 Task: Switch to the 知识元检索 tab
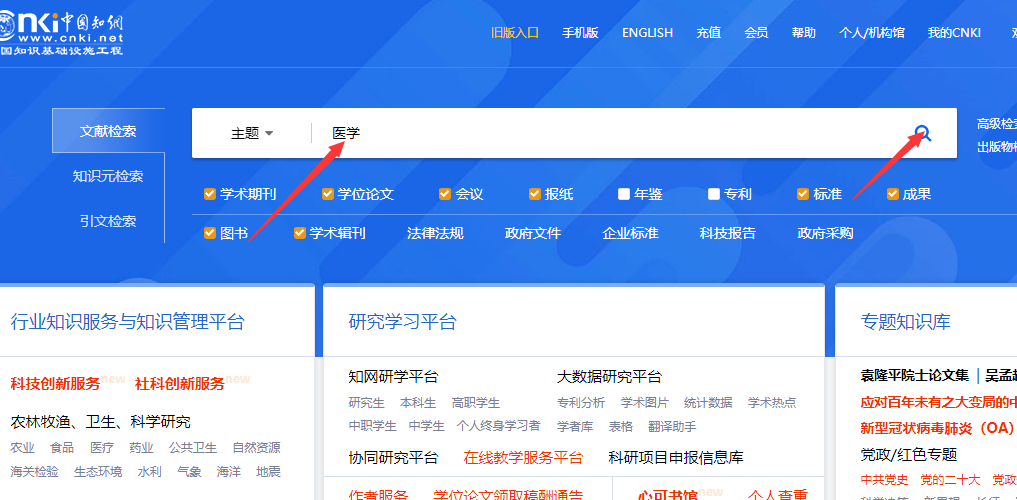click(x=108, y=176)
